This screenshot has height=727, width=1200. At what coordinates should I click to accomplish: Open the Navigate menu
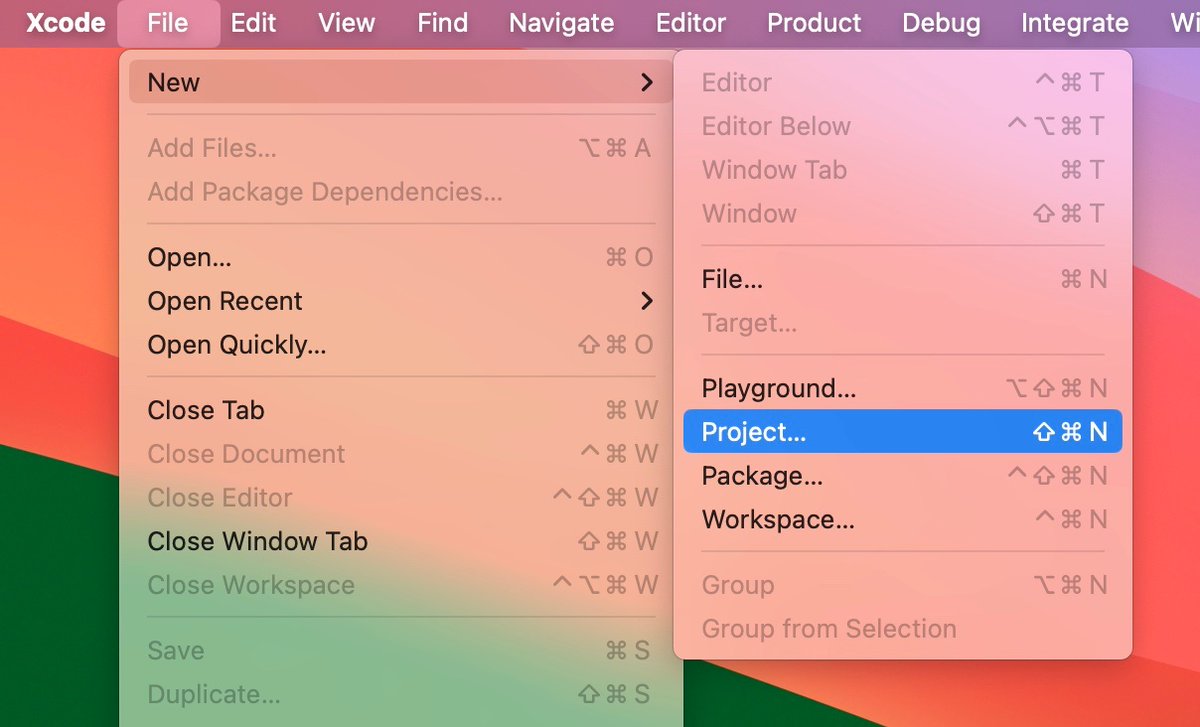[561, 23]
